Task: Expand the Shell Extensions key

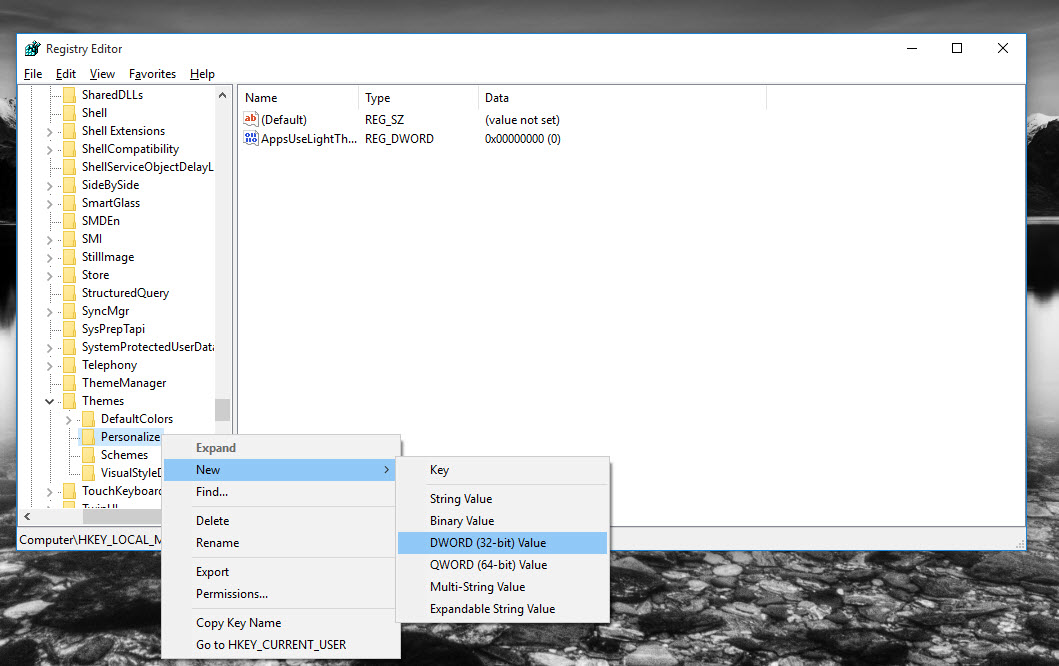Action: tap(49, 132)
